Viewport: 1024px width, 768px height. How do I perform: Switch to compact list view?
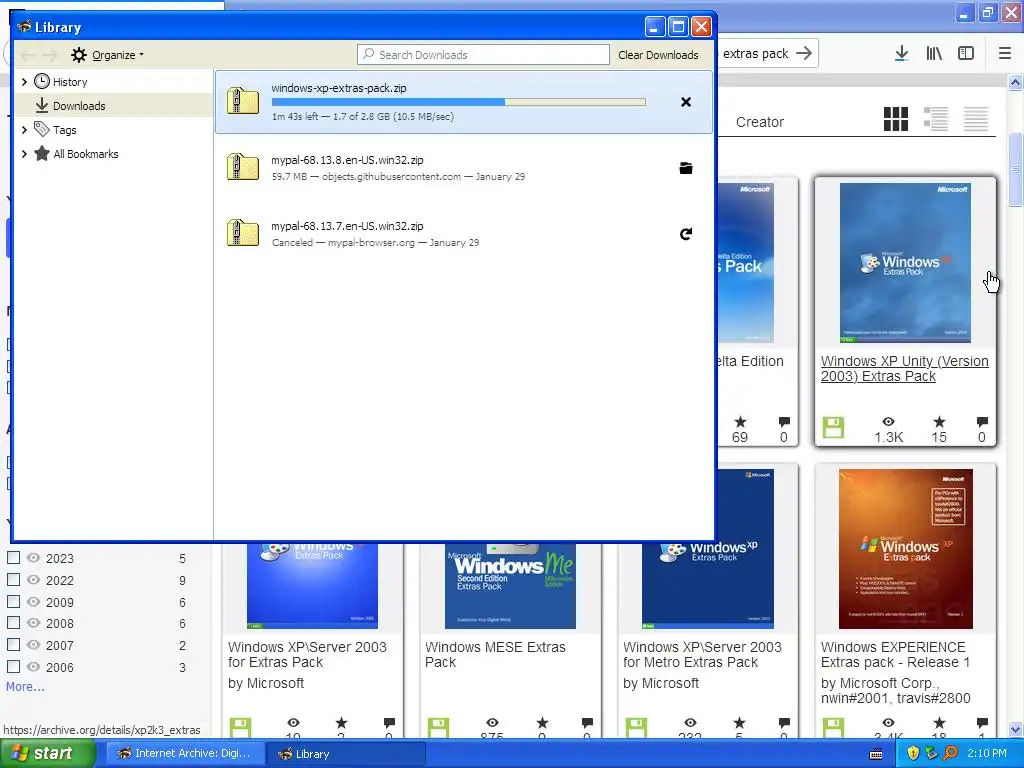[976, 119]
